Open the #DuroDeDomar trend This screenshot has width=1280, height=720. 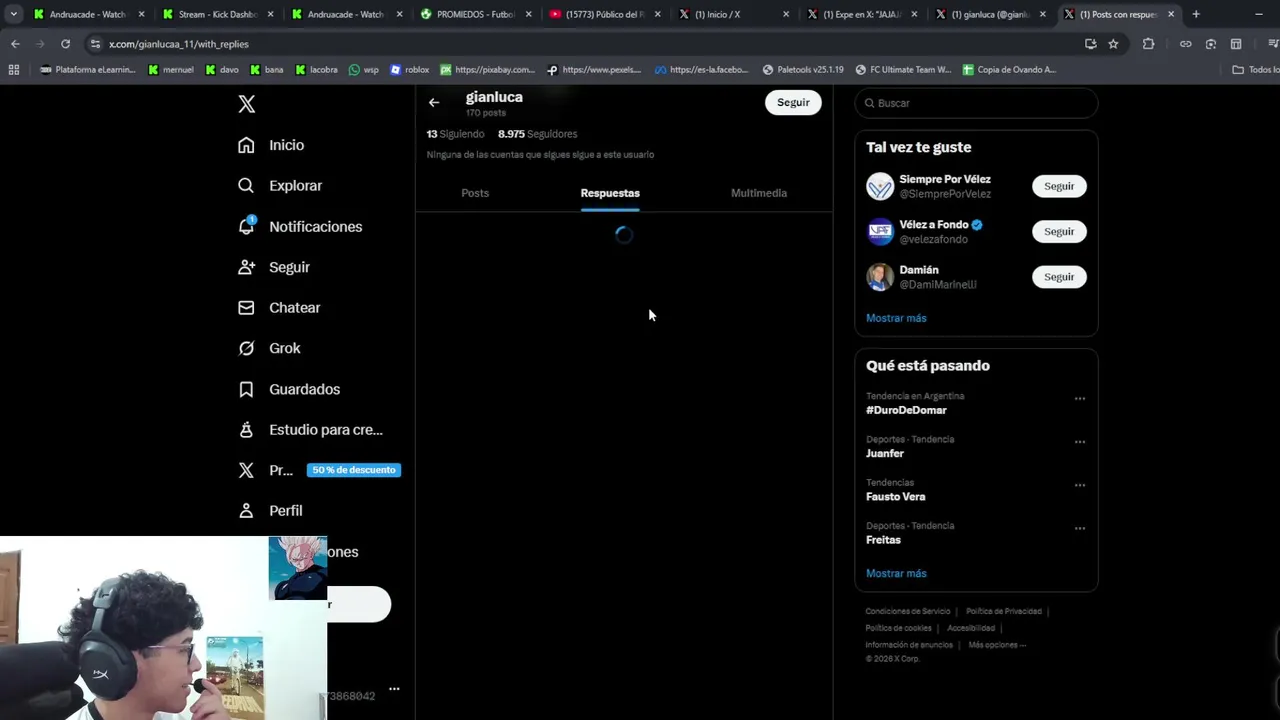(906, 410)
